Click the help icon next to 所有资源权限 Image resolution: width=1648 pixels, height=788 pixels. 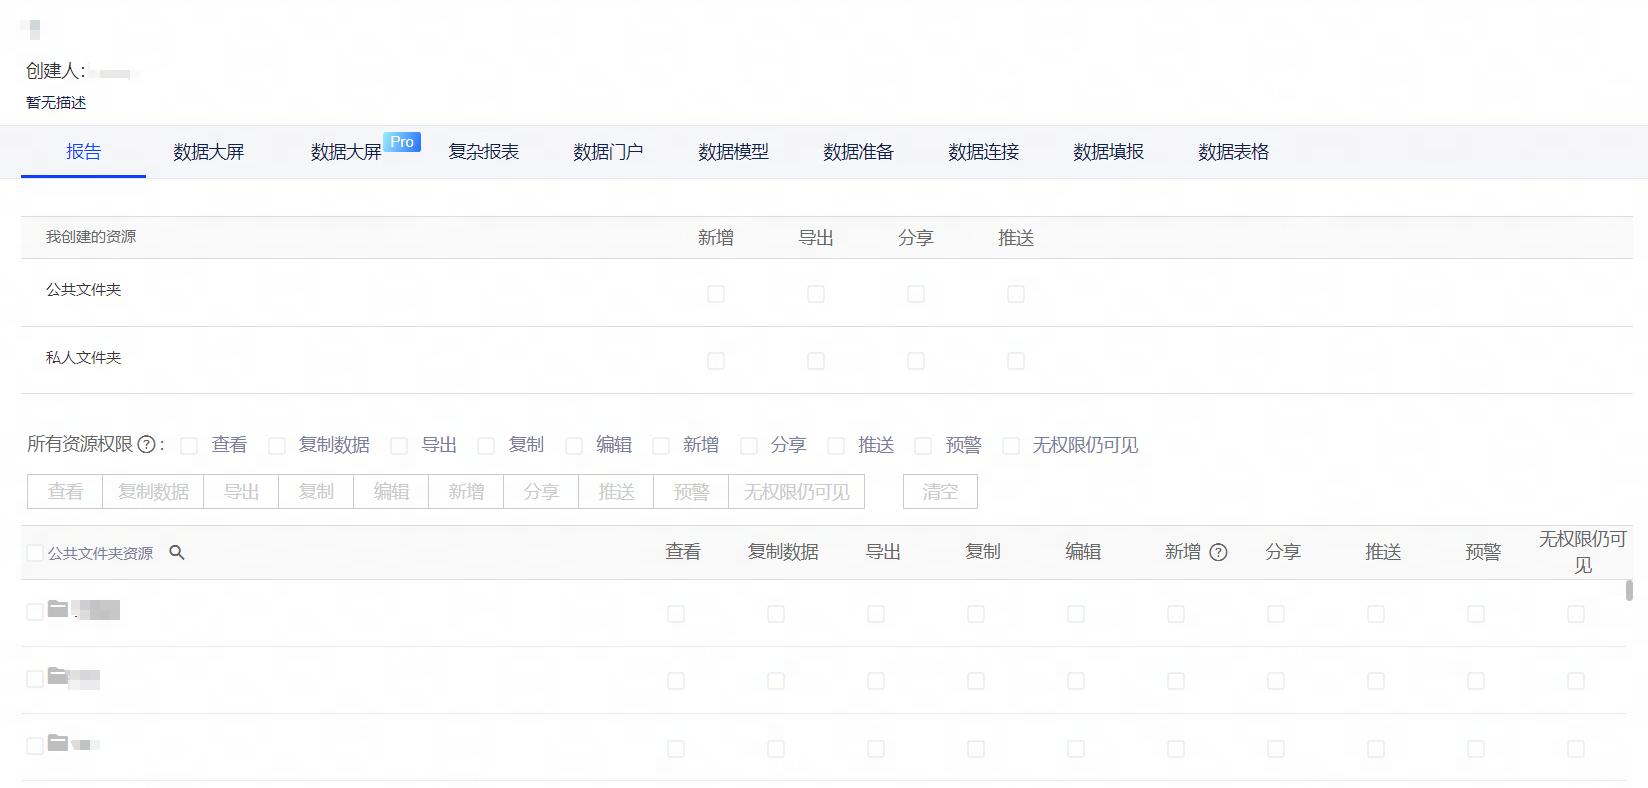[146, 445]
